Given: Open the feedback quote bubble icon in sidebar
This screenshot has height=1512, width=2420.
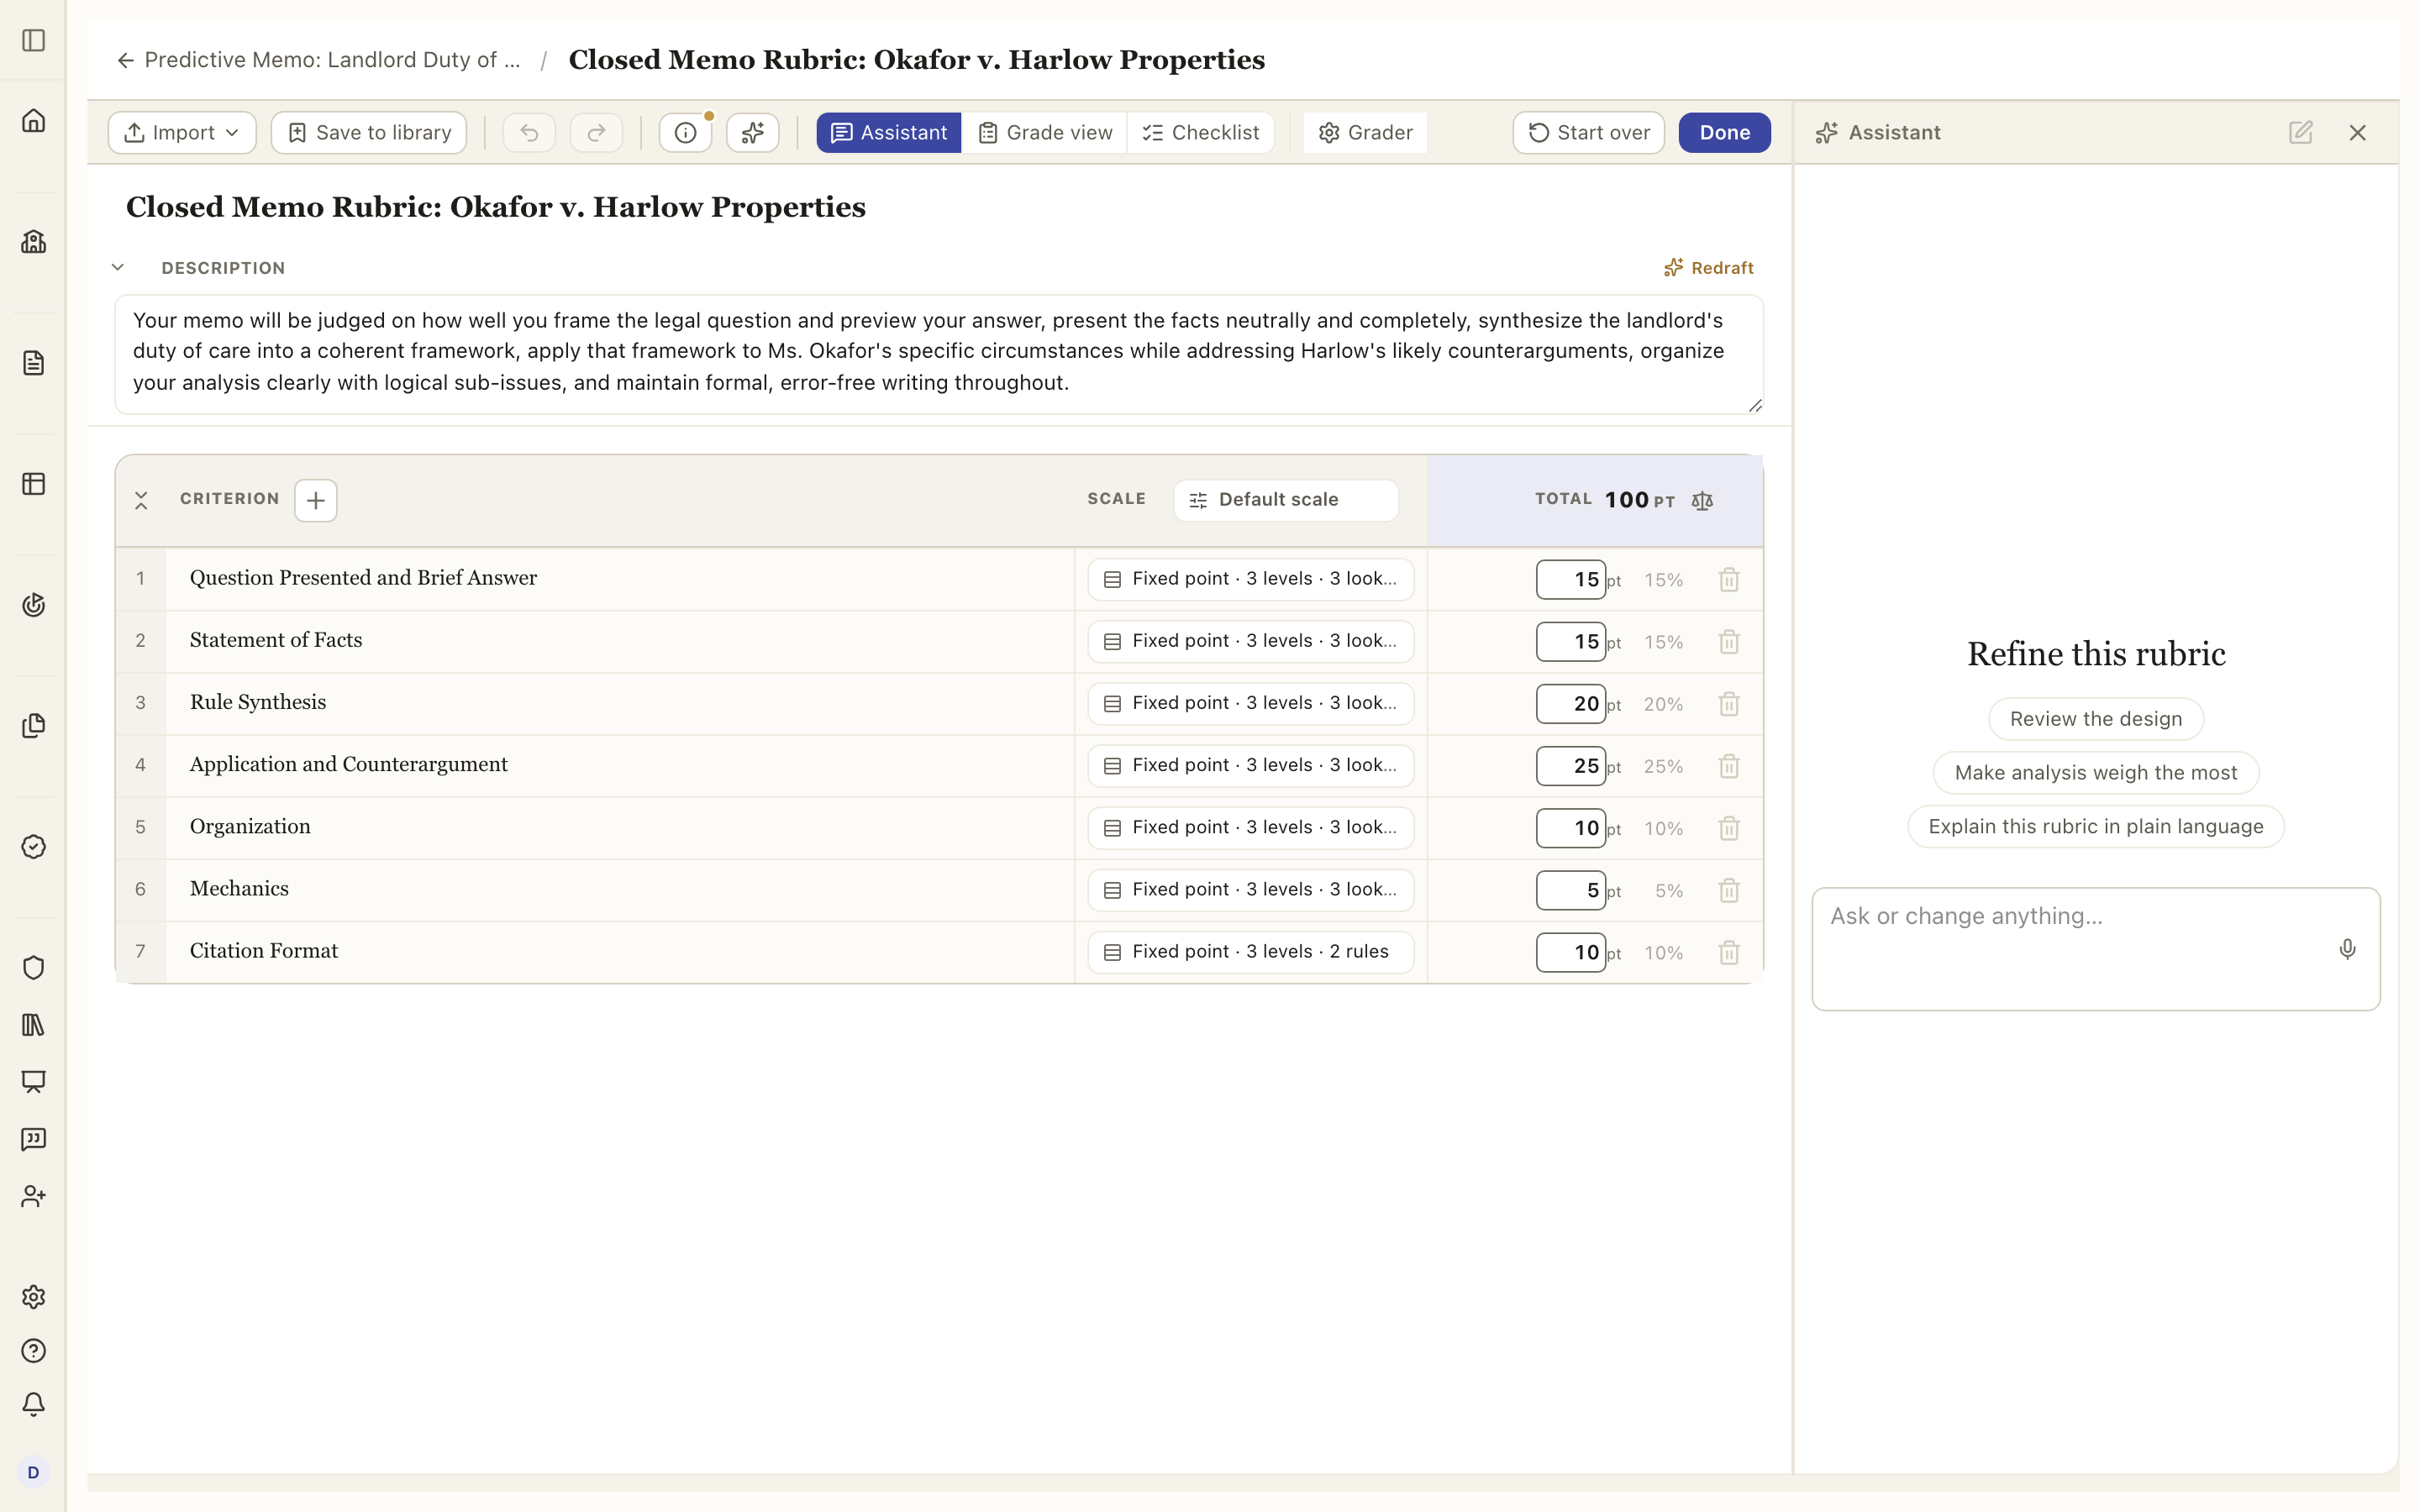Looking at the screenshot, I should click(34, 1139).
